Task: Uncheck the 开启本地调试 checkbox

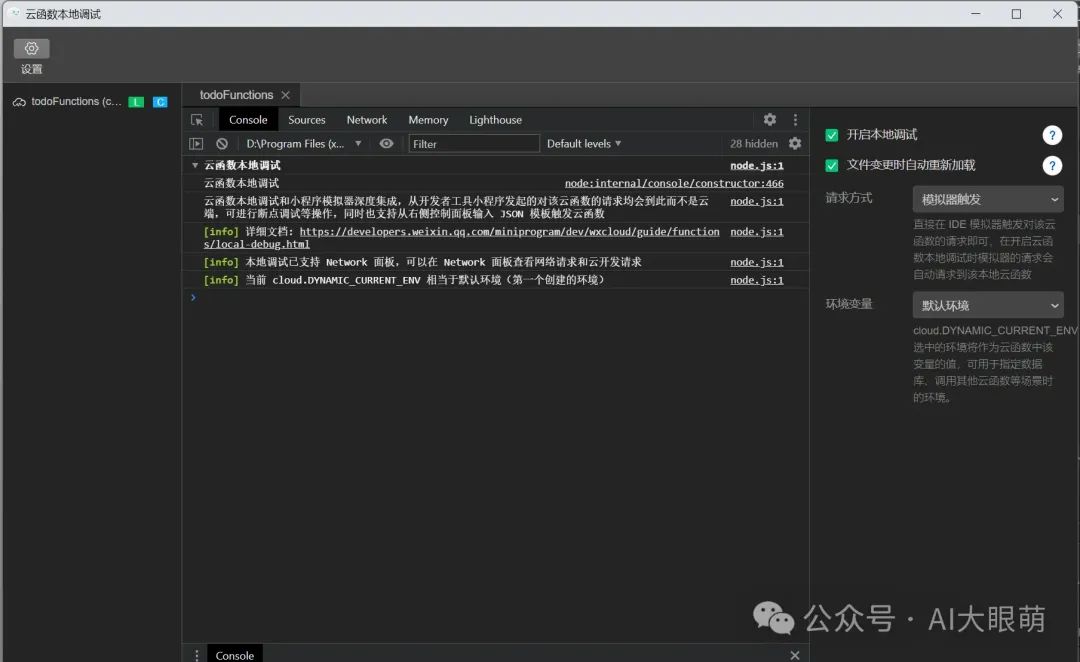Action: (832, 135)
